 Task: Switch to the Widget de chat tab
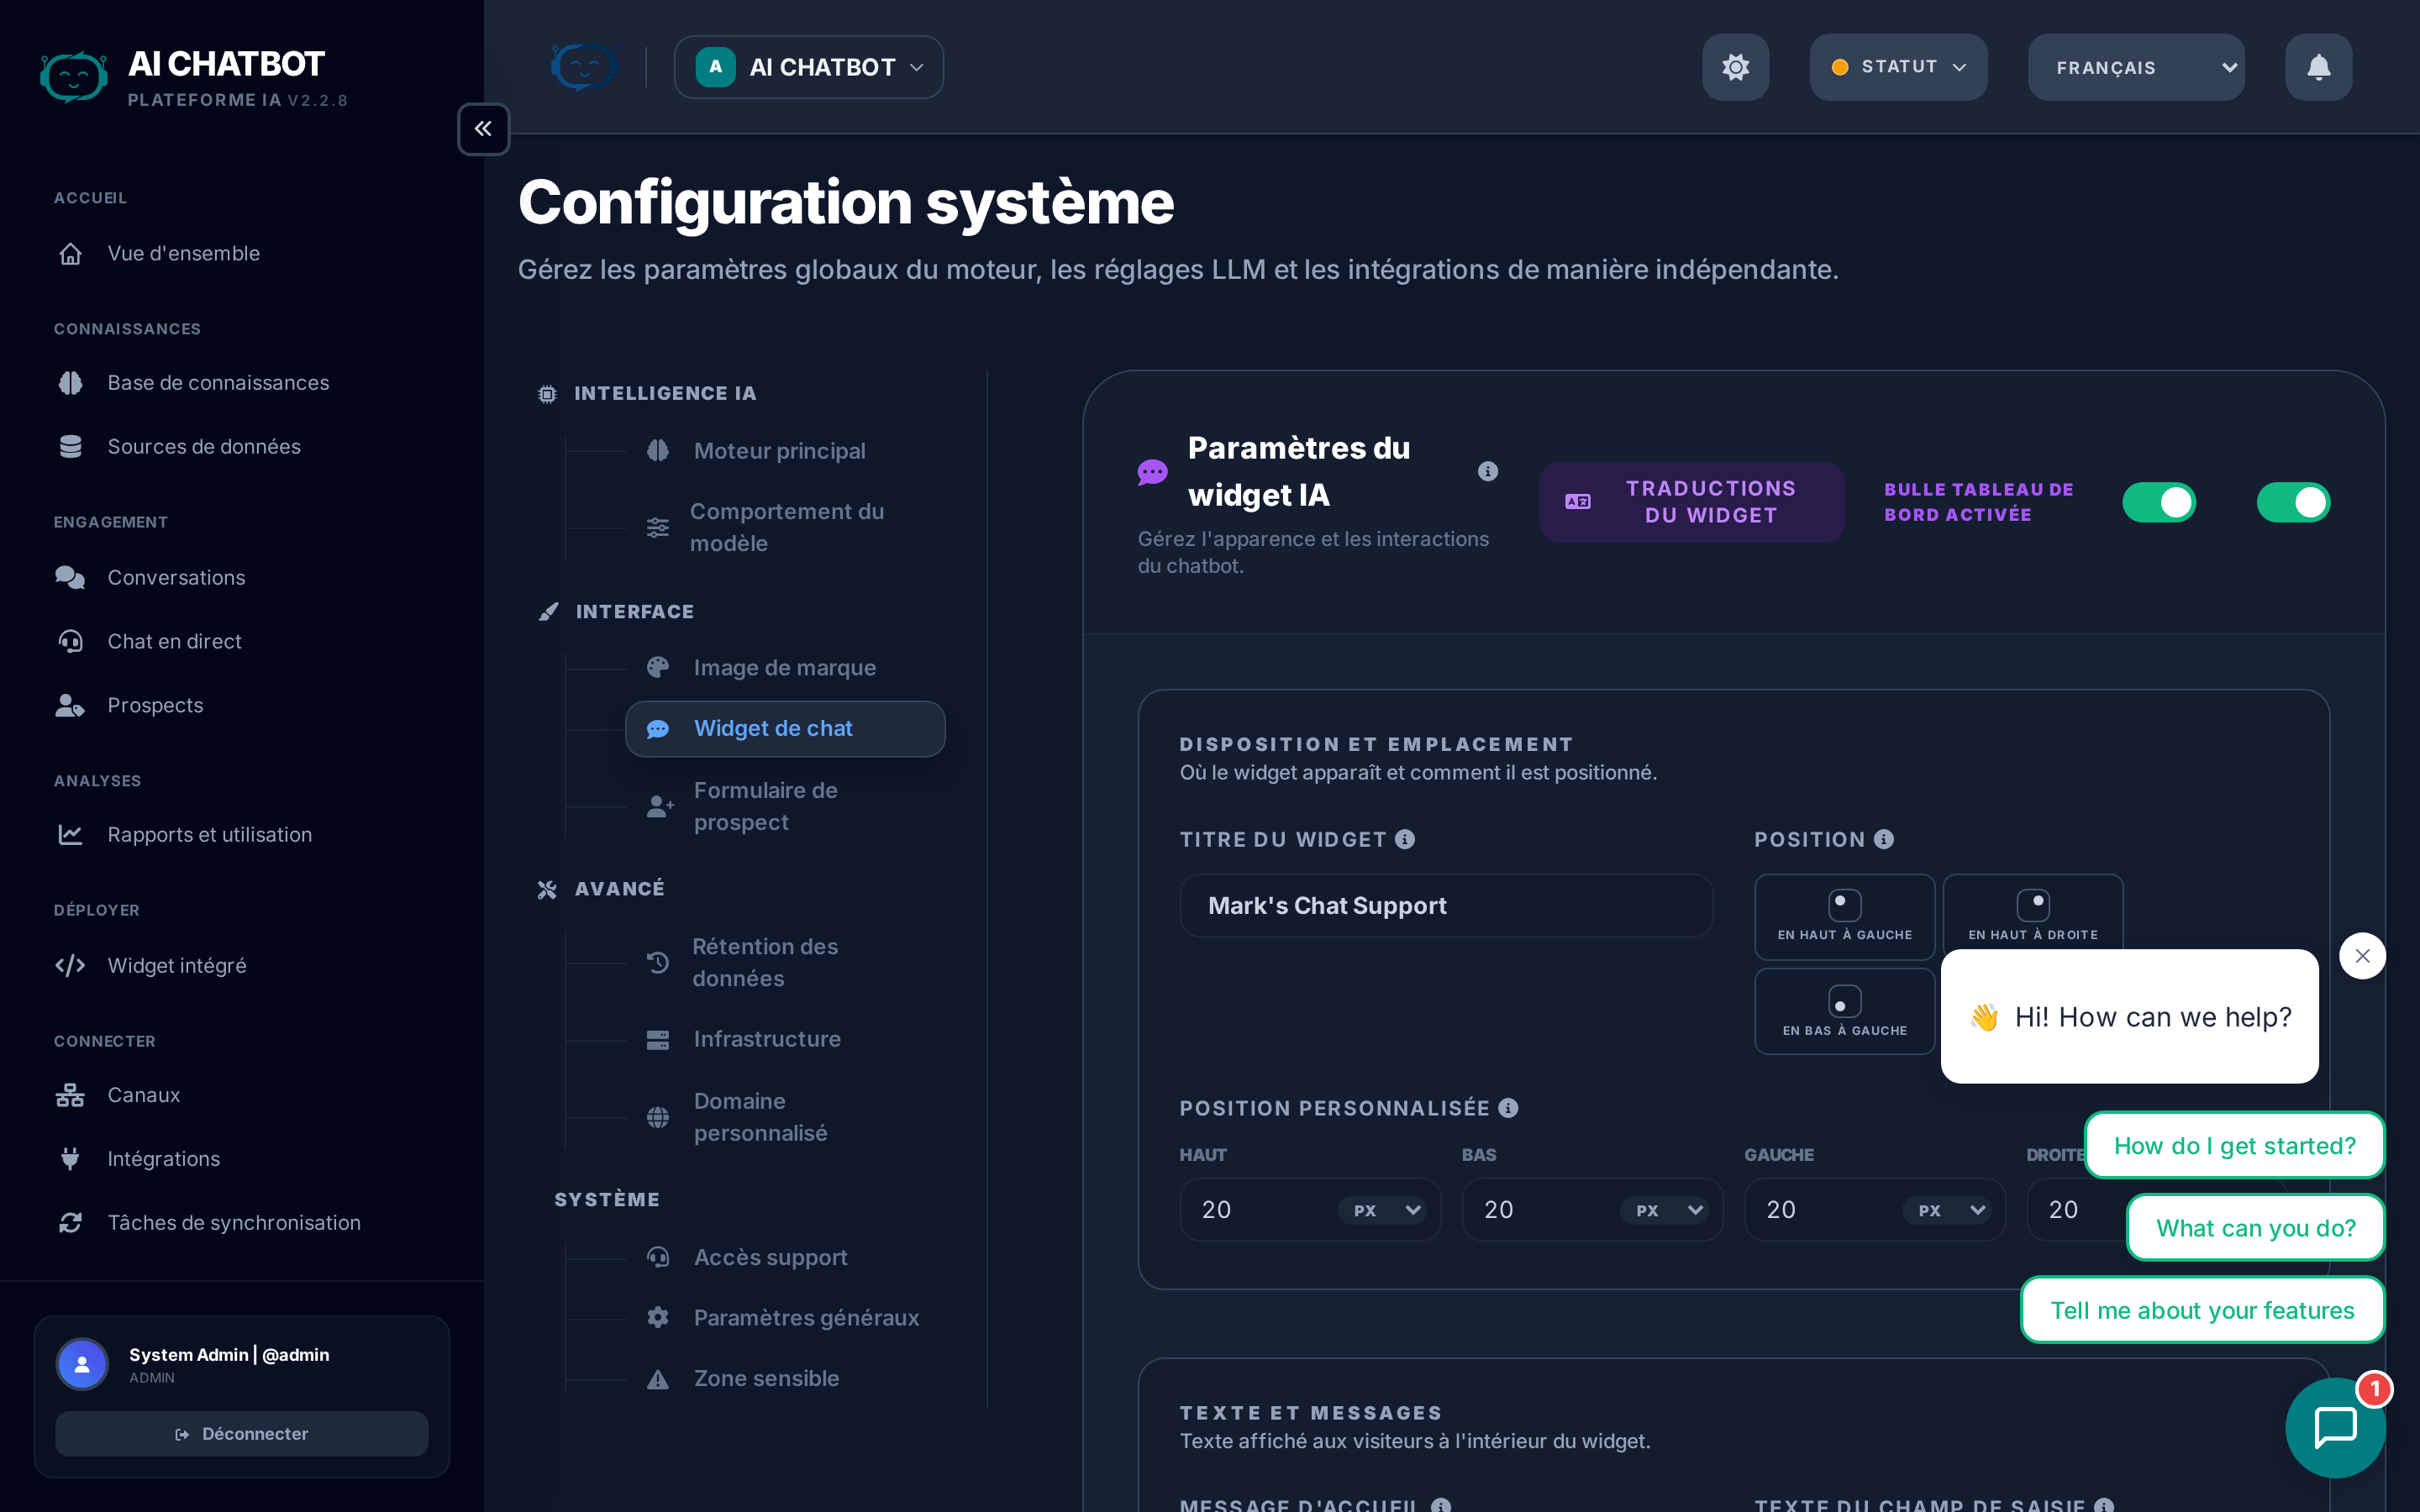784,728
